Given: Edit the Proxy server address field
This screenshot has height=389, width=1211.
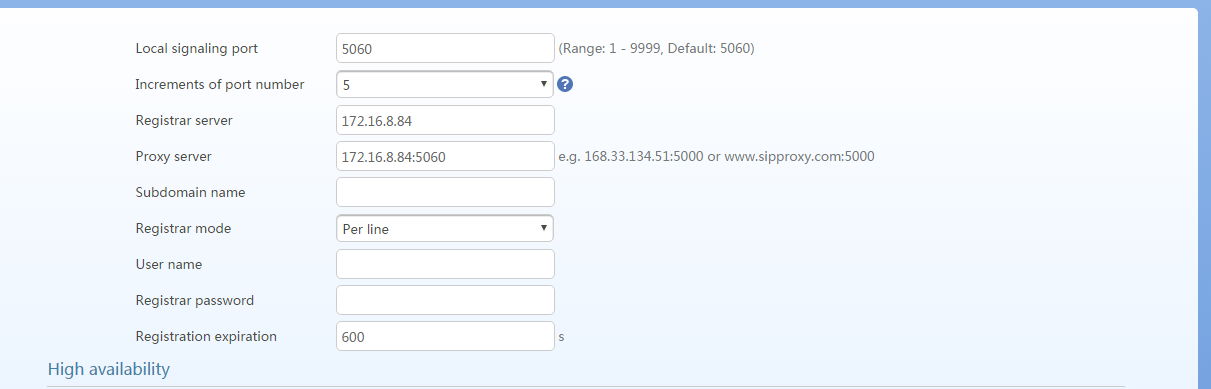Looking at the screenshot, I should [x=445, y=156].
